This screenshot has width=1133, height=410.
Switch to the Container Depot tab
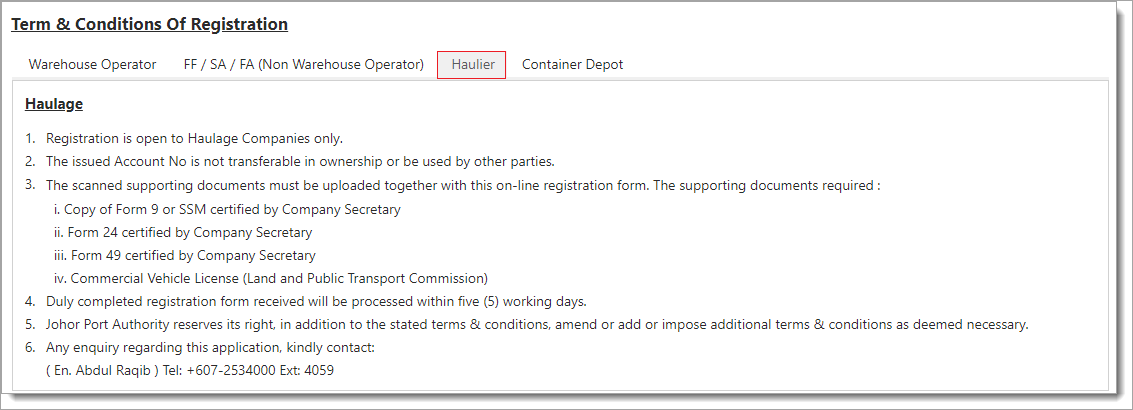(x=572, y=64)
